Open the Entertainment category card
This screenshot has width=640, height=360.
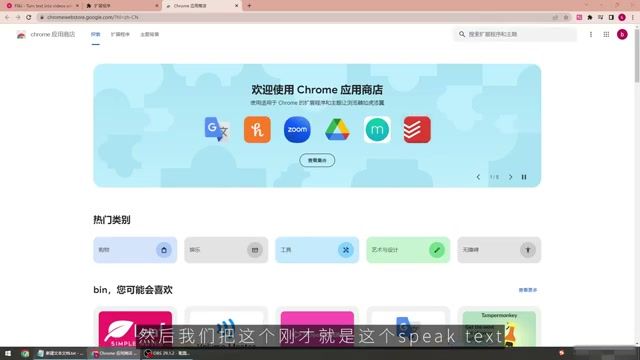[226, 250]
